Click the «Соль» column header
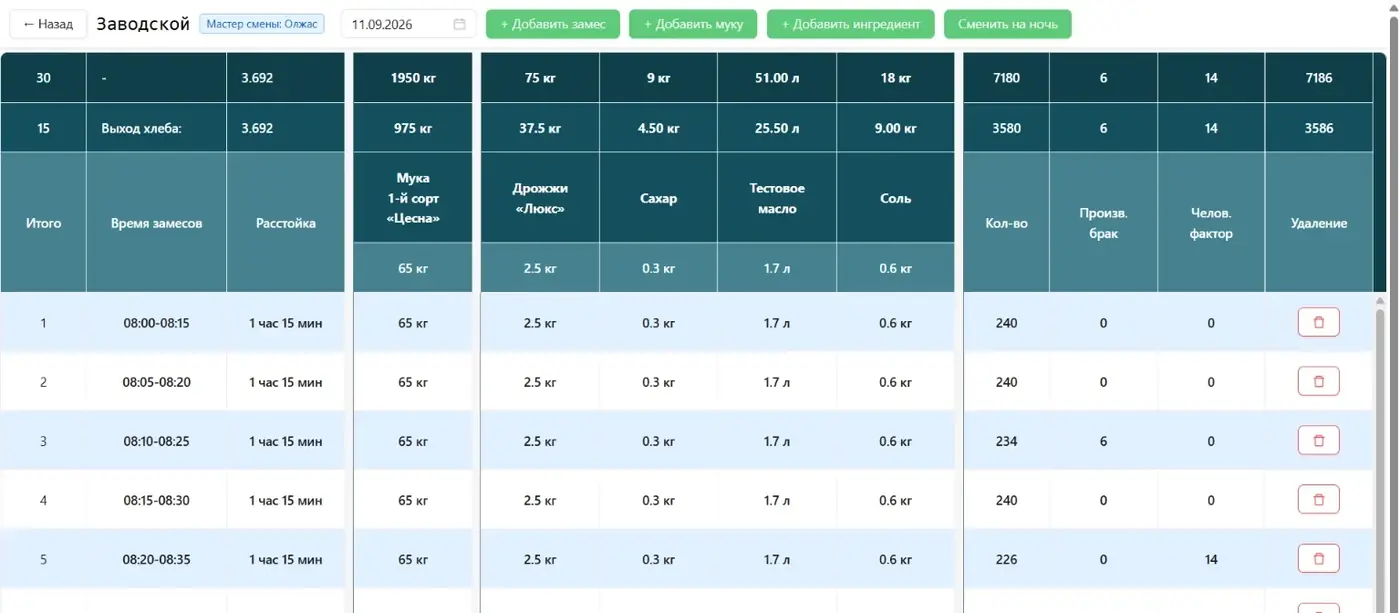The image size is (1400, 613). point(895,198)
